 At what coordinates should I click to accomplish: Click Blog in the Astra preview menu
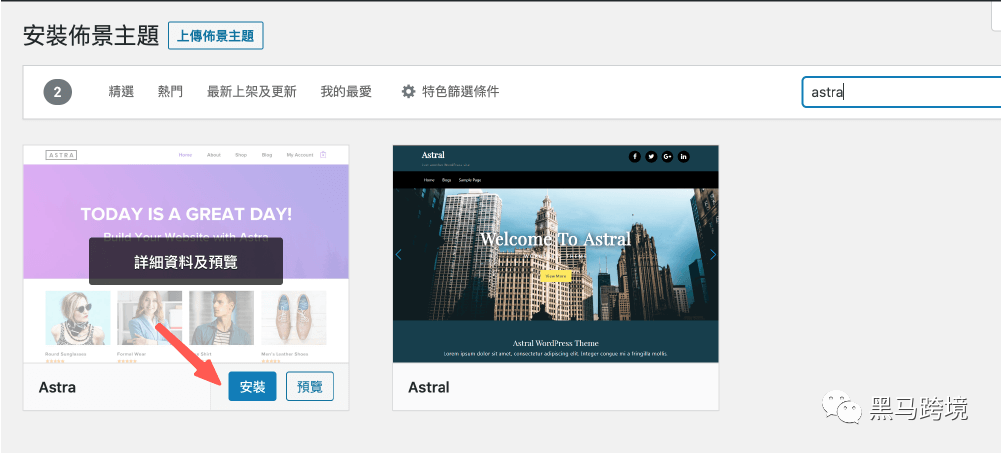pos(267,155)
